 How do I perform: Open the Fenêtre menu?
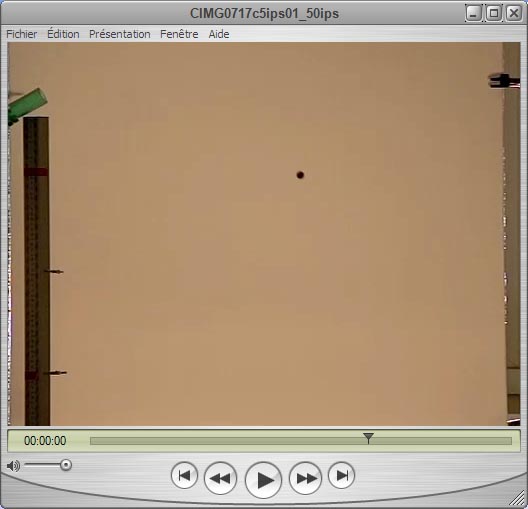(x=179, y=34)
